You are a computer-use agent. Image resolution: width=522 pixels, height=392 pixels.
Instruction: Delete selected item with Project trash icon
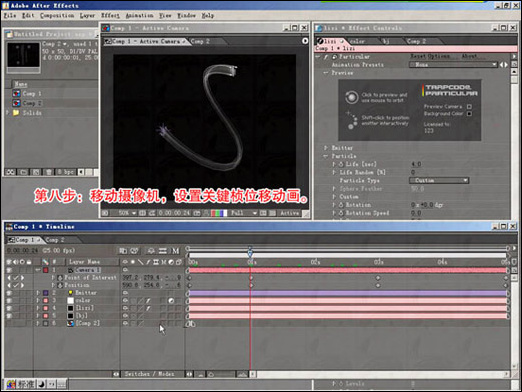49,172
